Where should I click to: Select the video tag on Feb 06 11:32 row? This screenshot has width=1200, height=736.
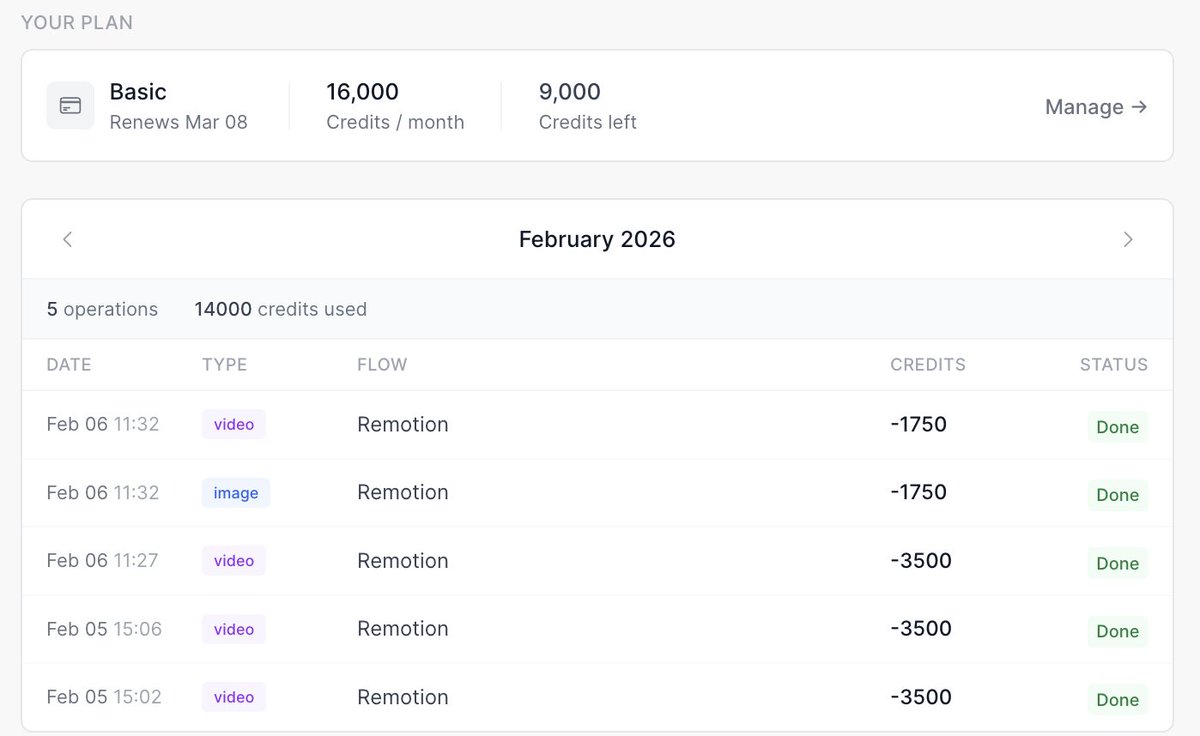click(x=234, y=424)
